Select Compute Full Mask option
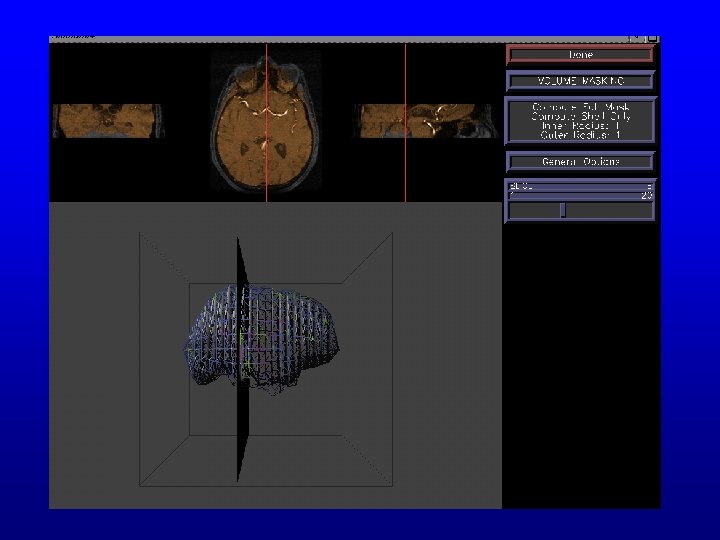 click(581, 107)
